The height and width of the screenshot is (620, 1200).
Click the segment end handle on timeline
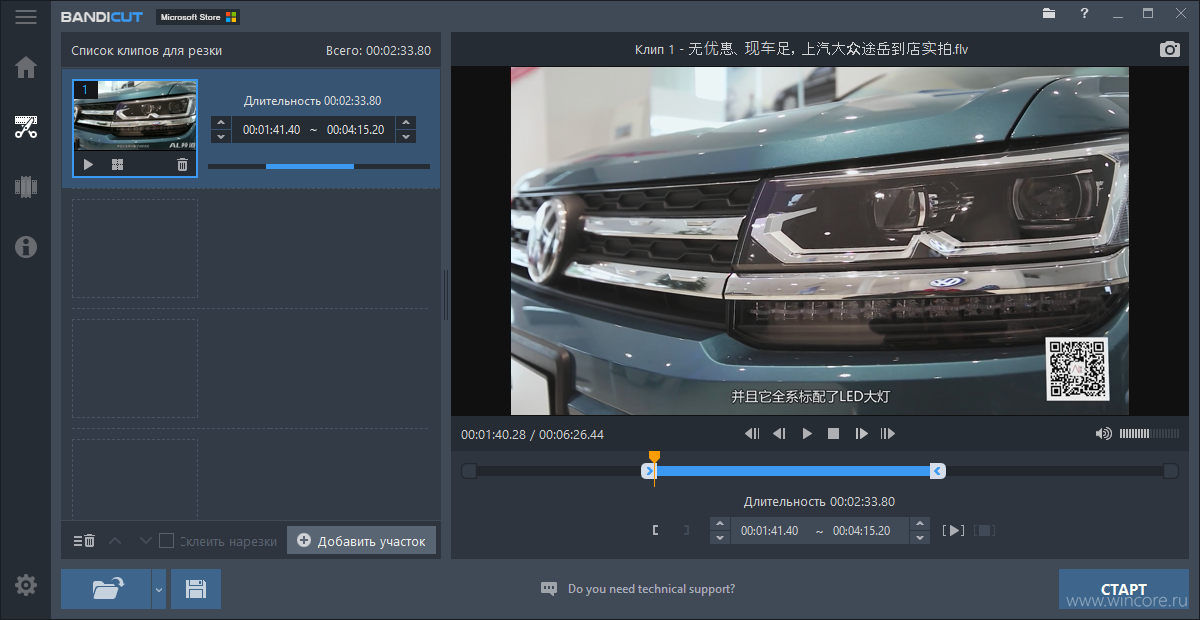tap(937, 471)
